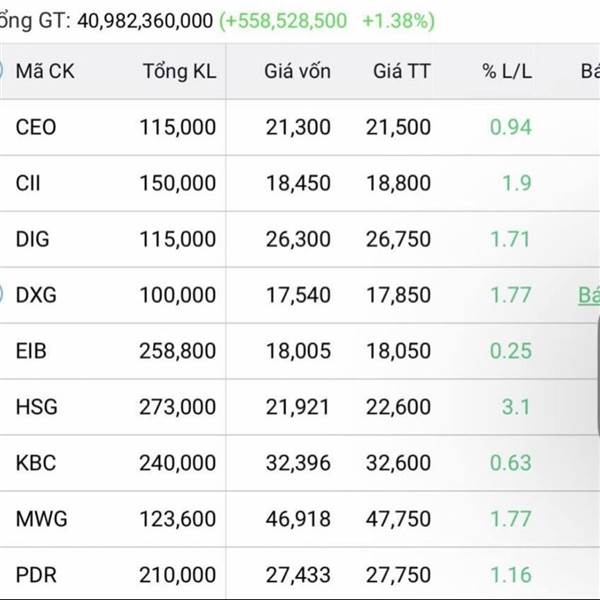
Task: Click the Giá vốn column header
Action: click(297, 71)
